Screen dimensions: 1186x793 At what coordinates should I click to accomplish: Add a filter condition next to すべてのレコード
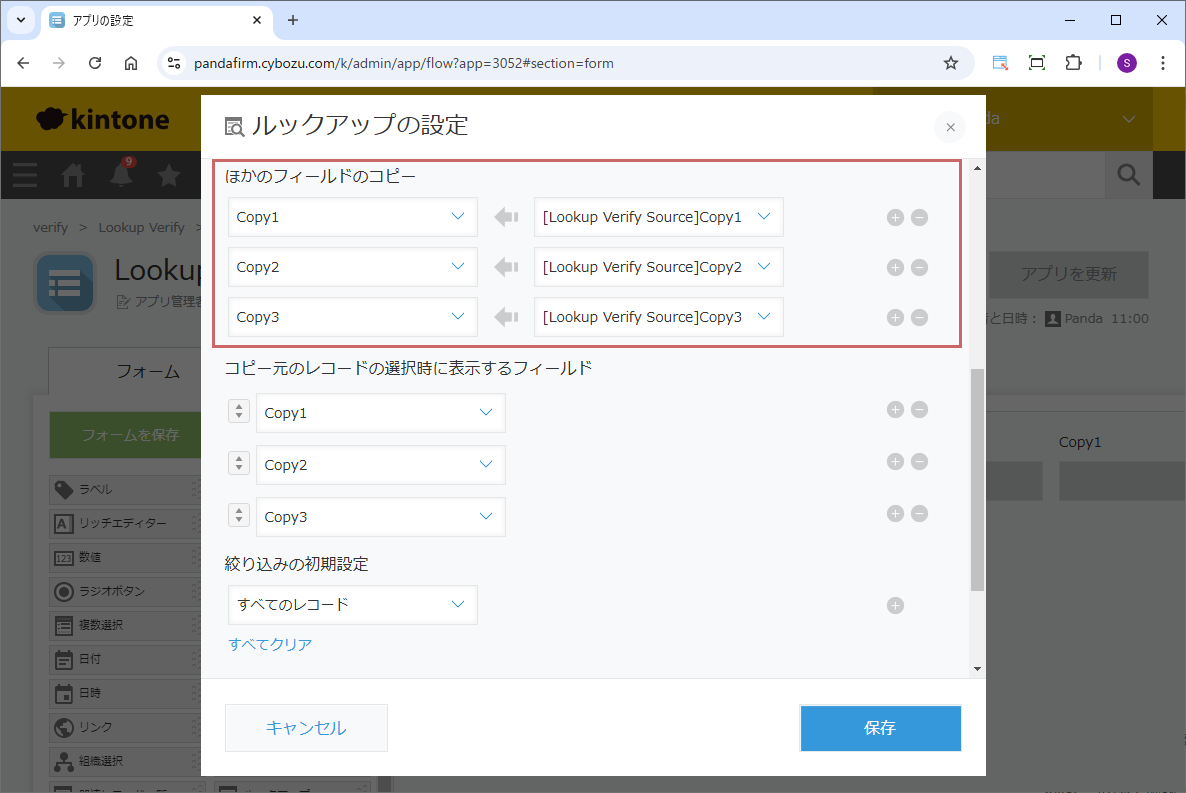[895, 605]
